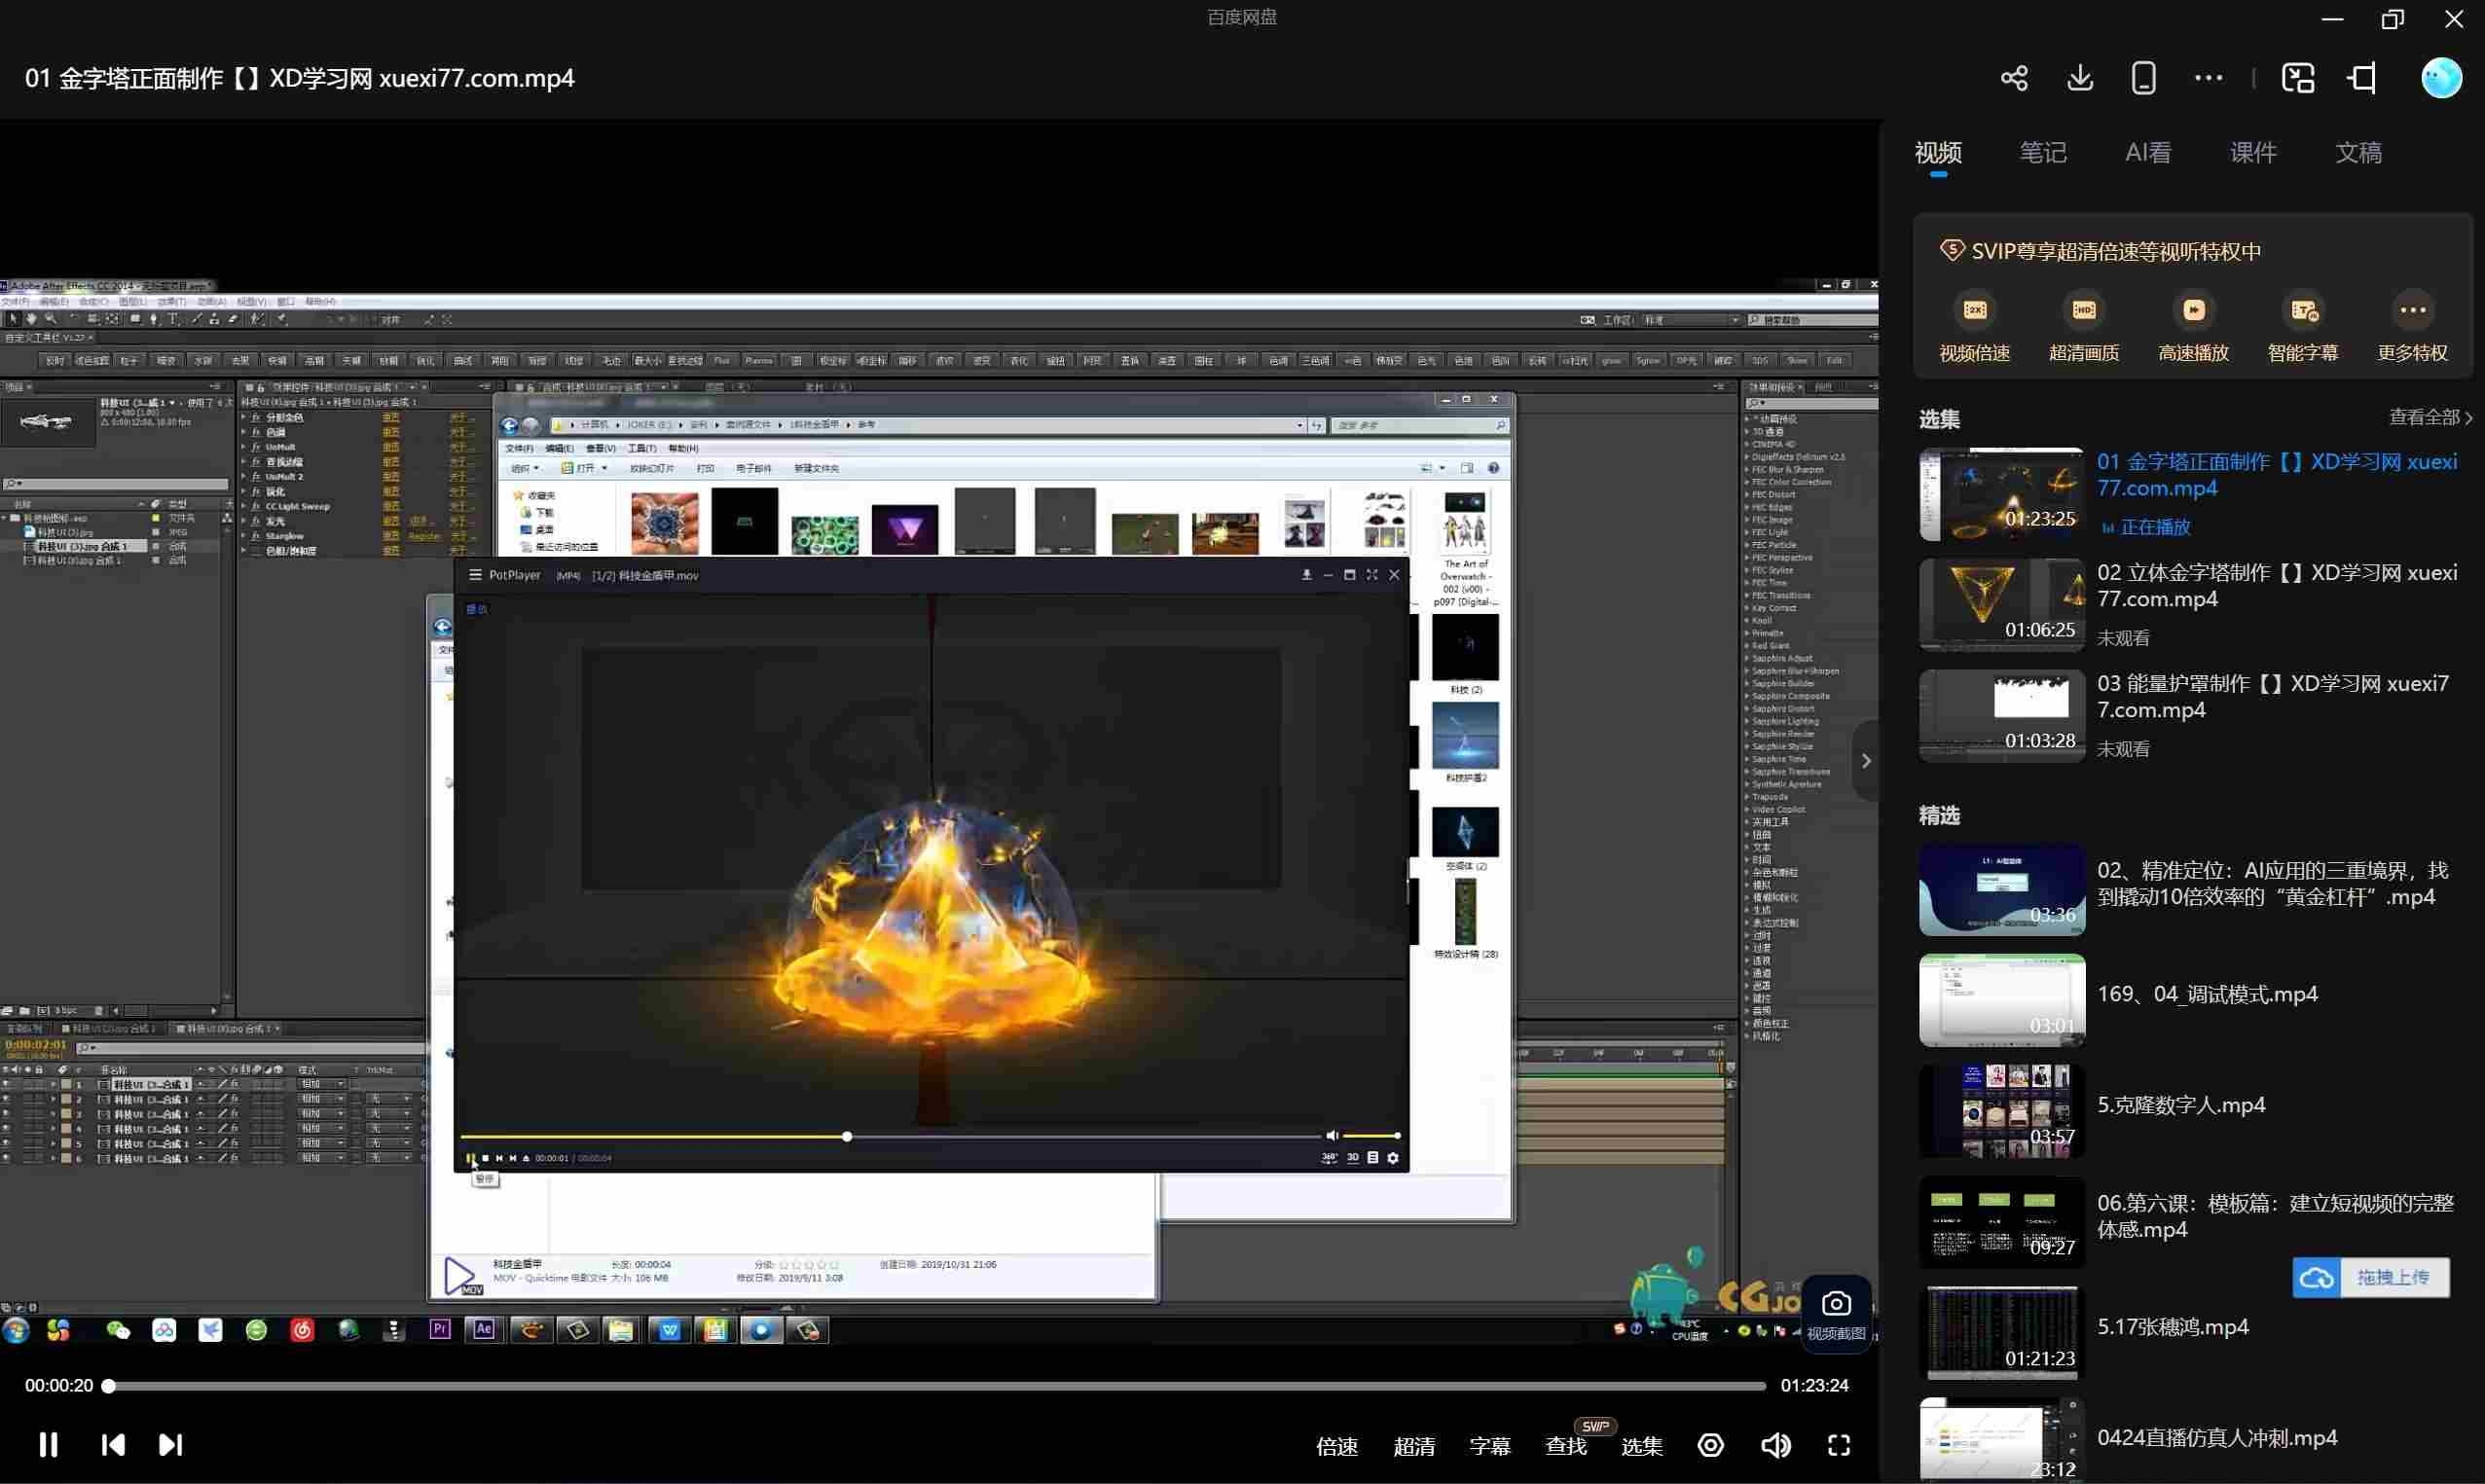Viewport: 2485px width, 1484px height.
Task: Click the 未观看 label under episode 02
Action: 2122,638
